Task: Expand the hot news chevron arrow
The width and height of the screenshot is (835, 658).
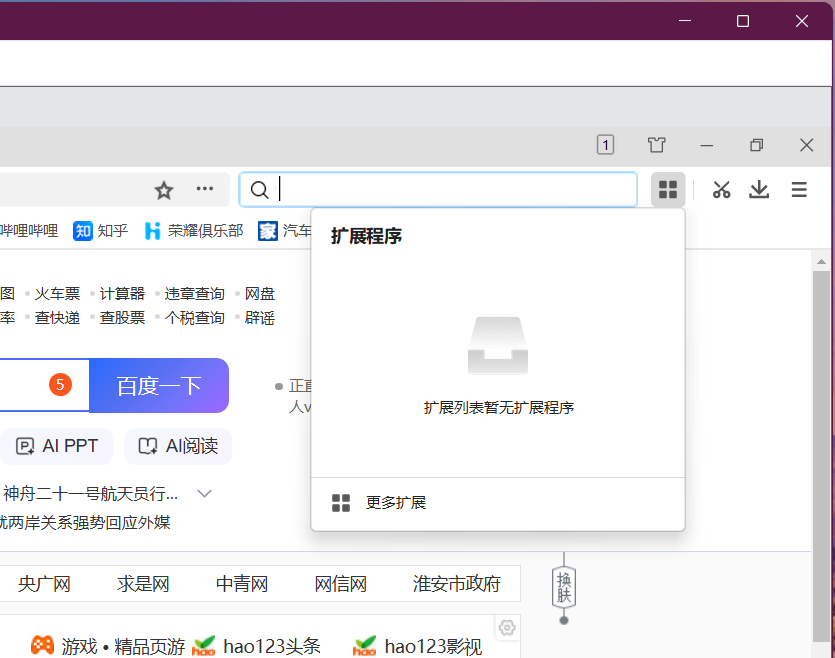Action: [204, 494]
